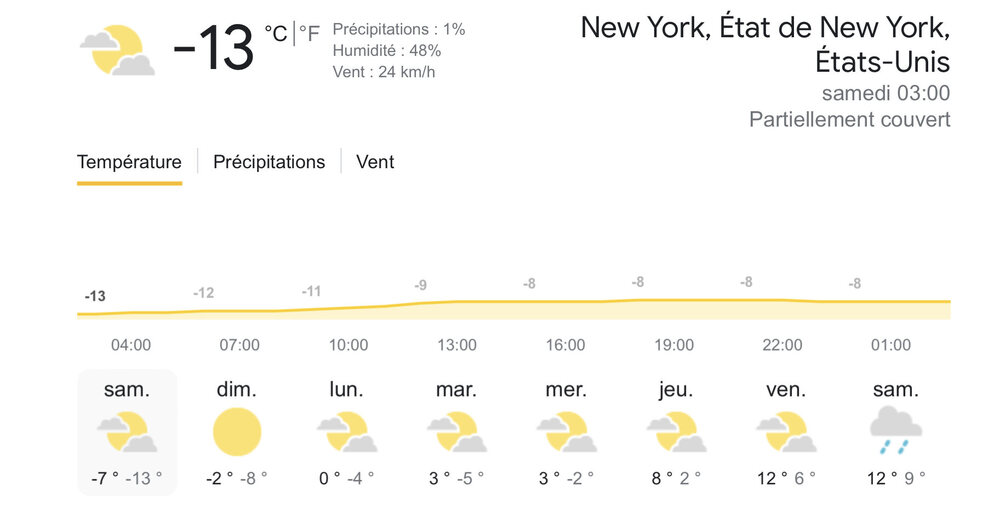This screenshot has width=1000, height=509.
Task: Click the -13 point on temperature graph
Action: (95, 297)
